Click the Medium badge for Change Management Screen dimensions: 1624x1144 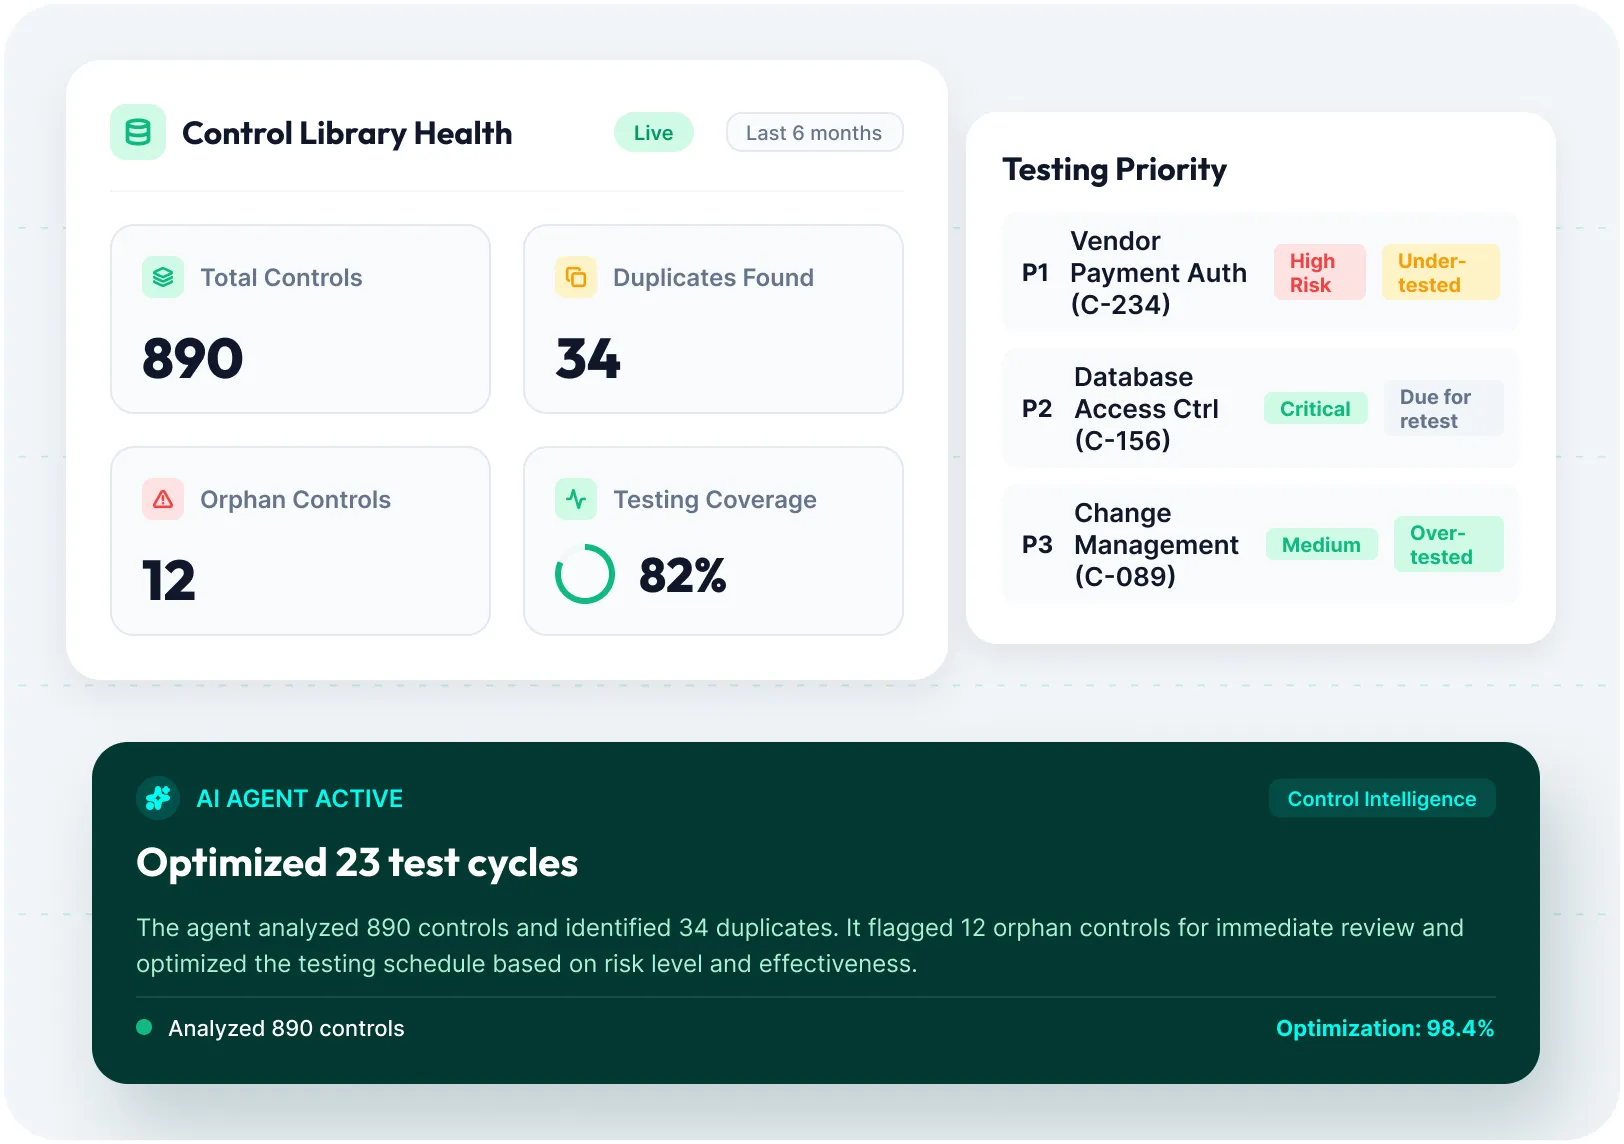1322,544
